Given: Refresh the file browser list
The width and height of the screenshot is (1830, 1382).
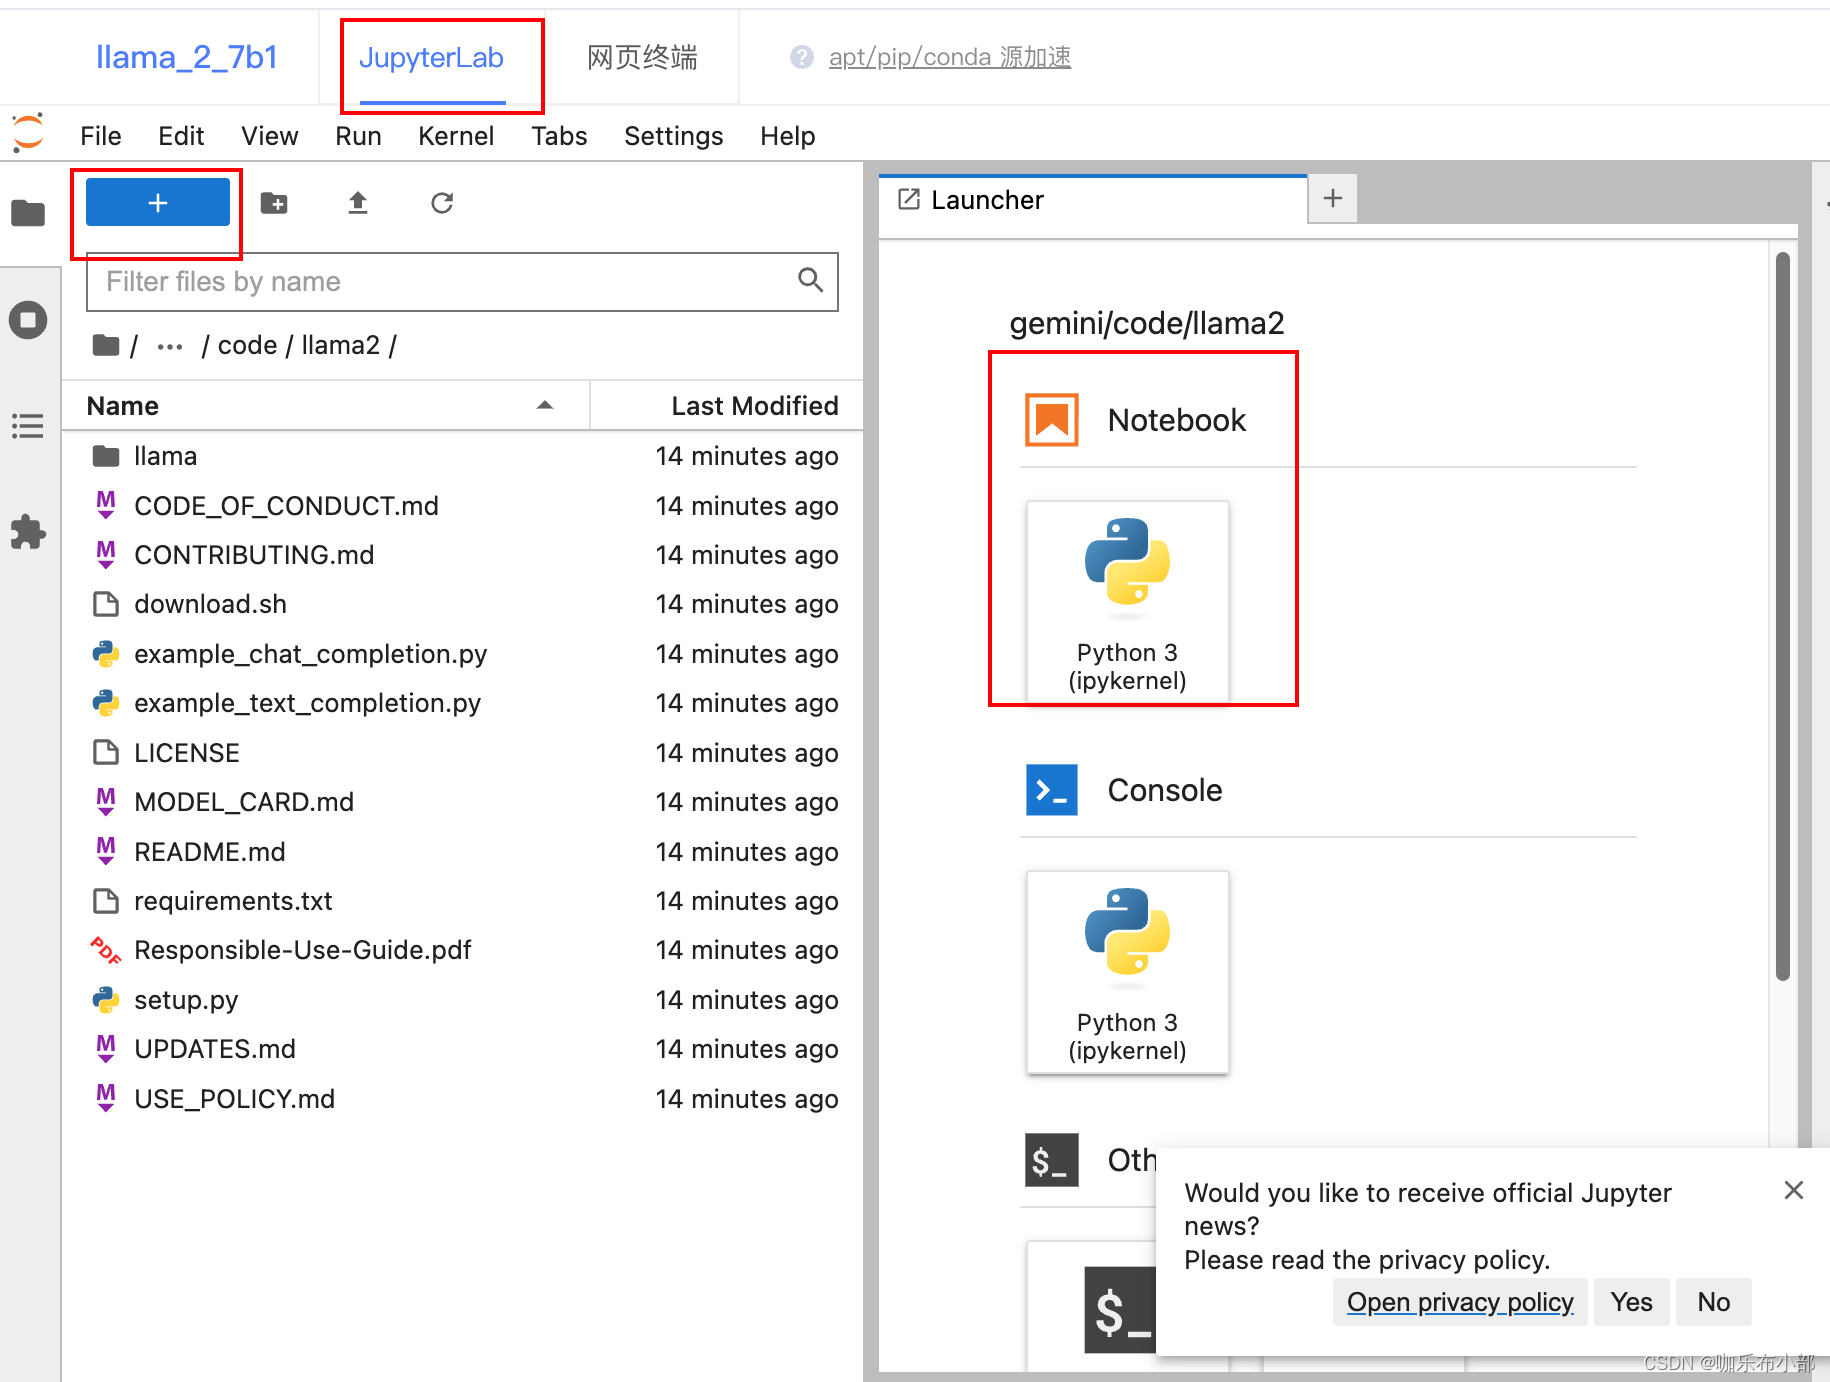Looking at the screenshot, I should 442,203.
